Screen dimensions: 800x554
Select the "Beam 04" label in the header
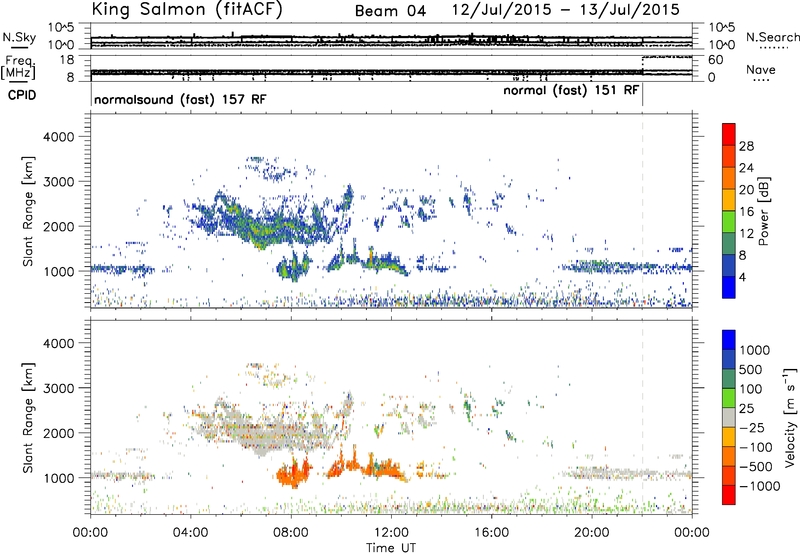[x=390, y=11]
